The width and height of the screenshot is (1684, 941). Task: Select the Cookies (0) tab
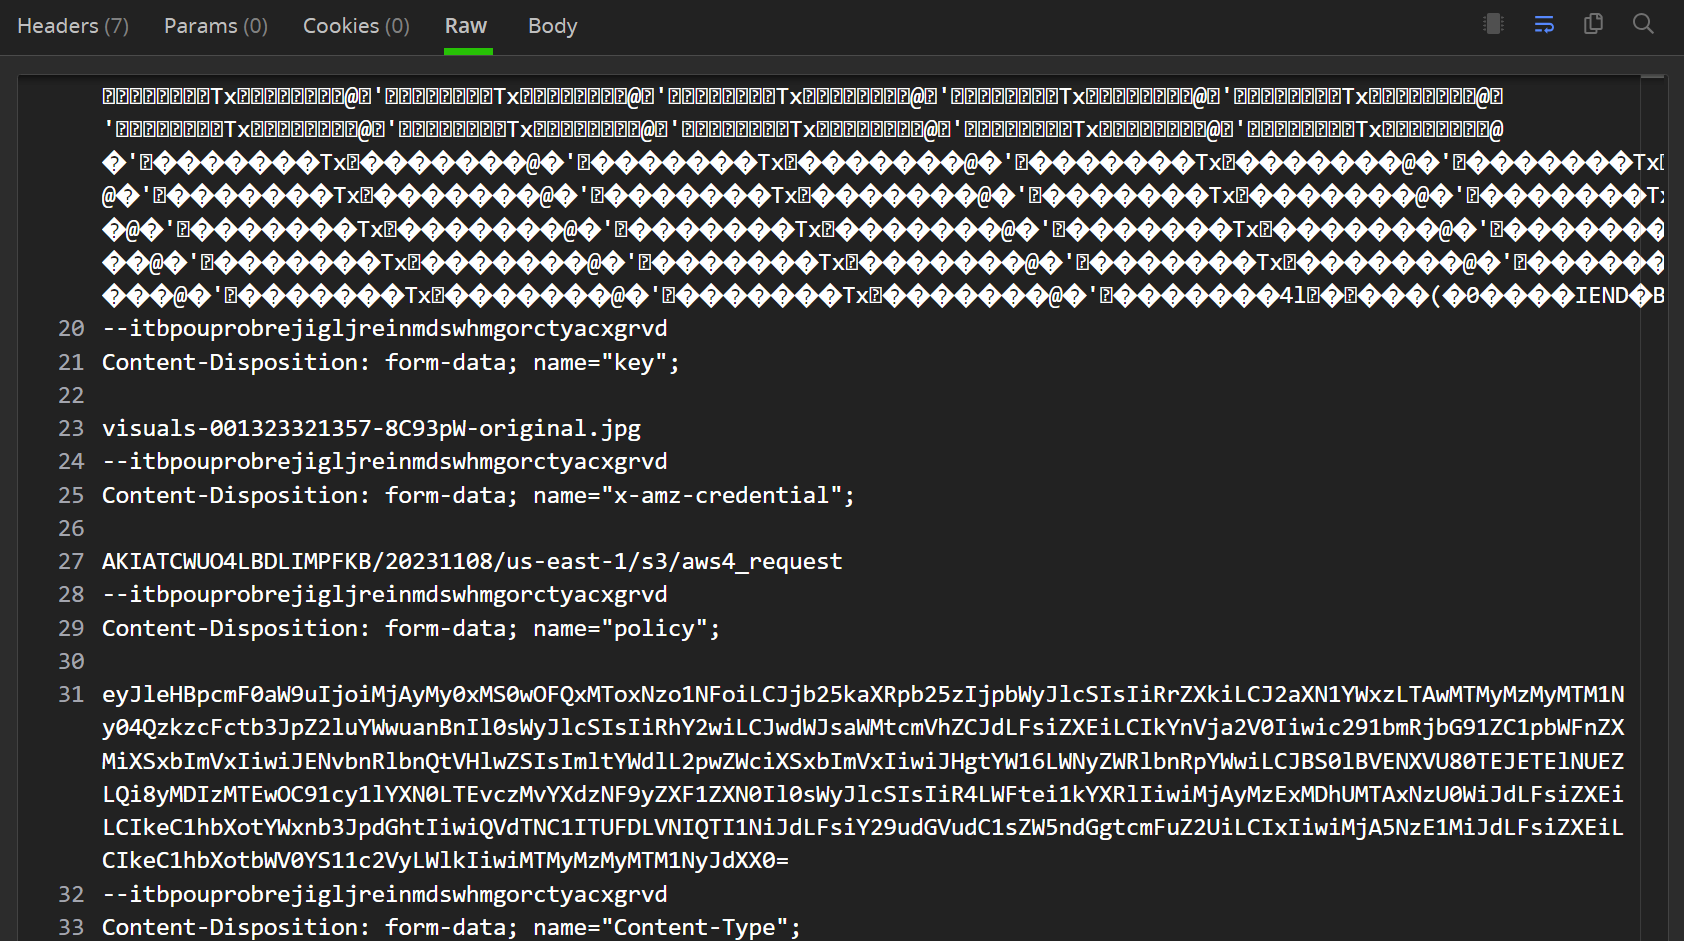356,26
